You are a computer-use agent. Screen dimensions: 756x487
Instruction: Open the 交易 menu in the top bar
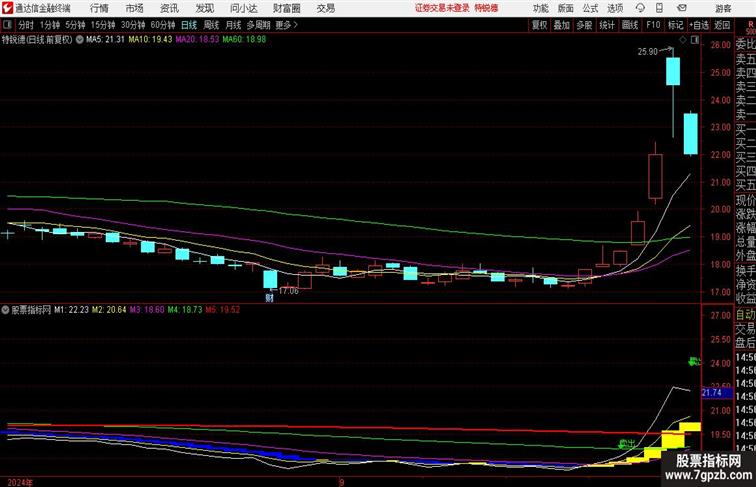[326, 8]
